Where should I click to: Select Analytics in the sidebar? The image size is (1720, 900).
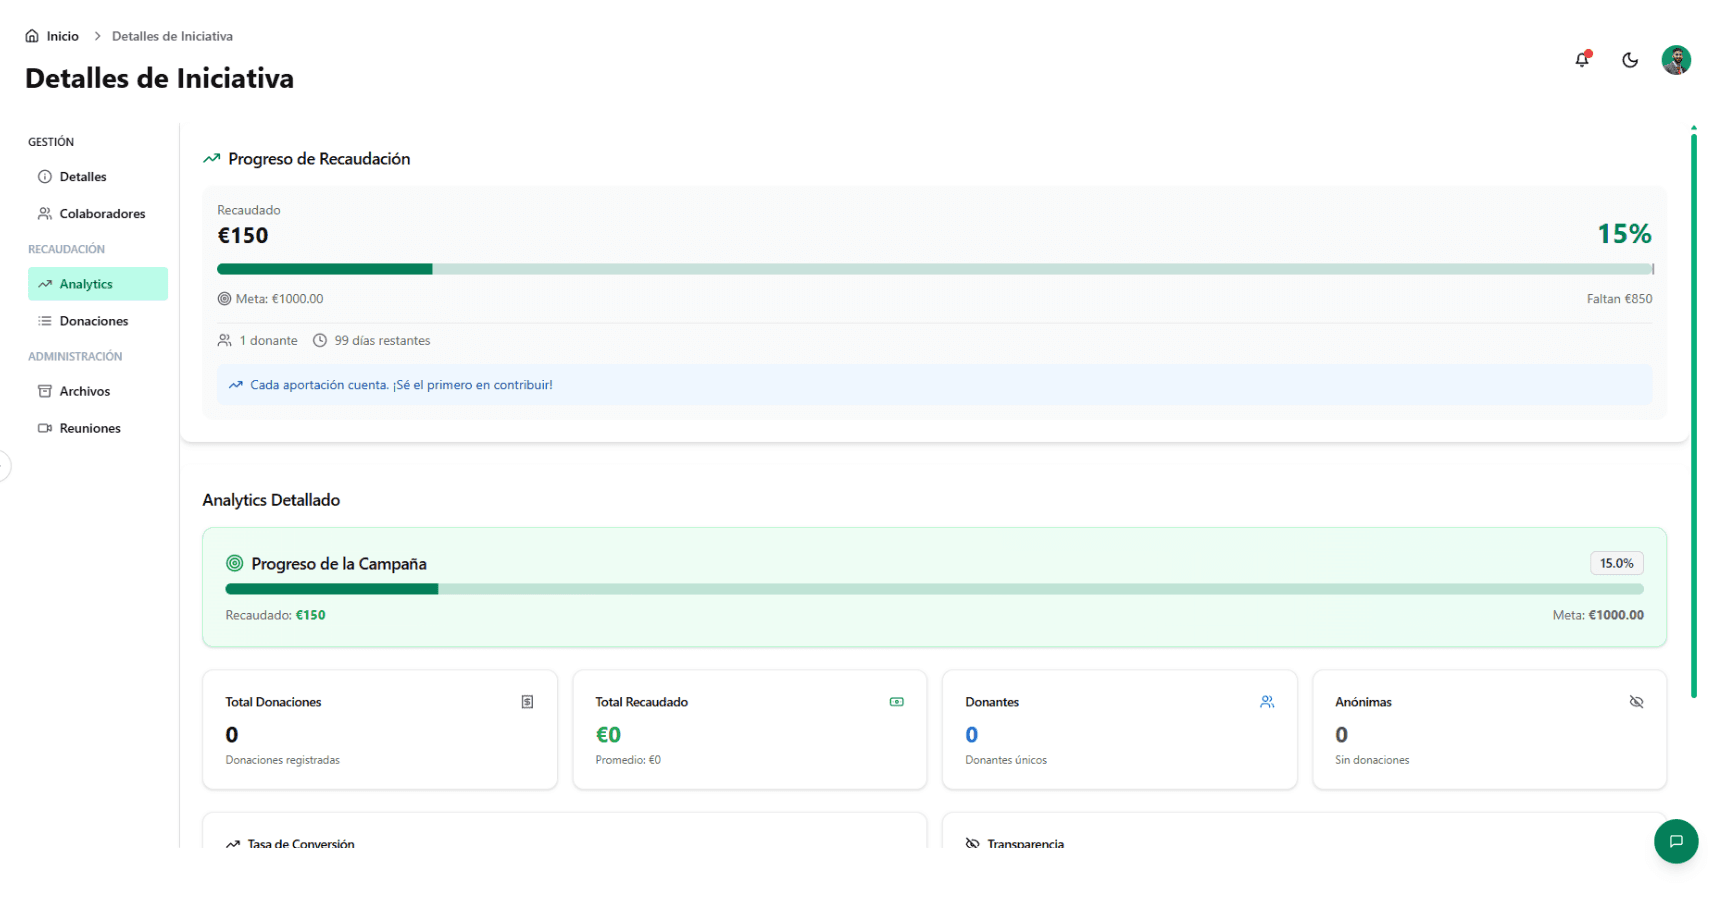click(x=86, y=284)
